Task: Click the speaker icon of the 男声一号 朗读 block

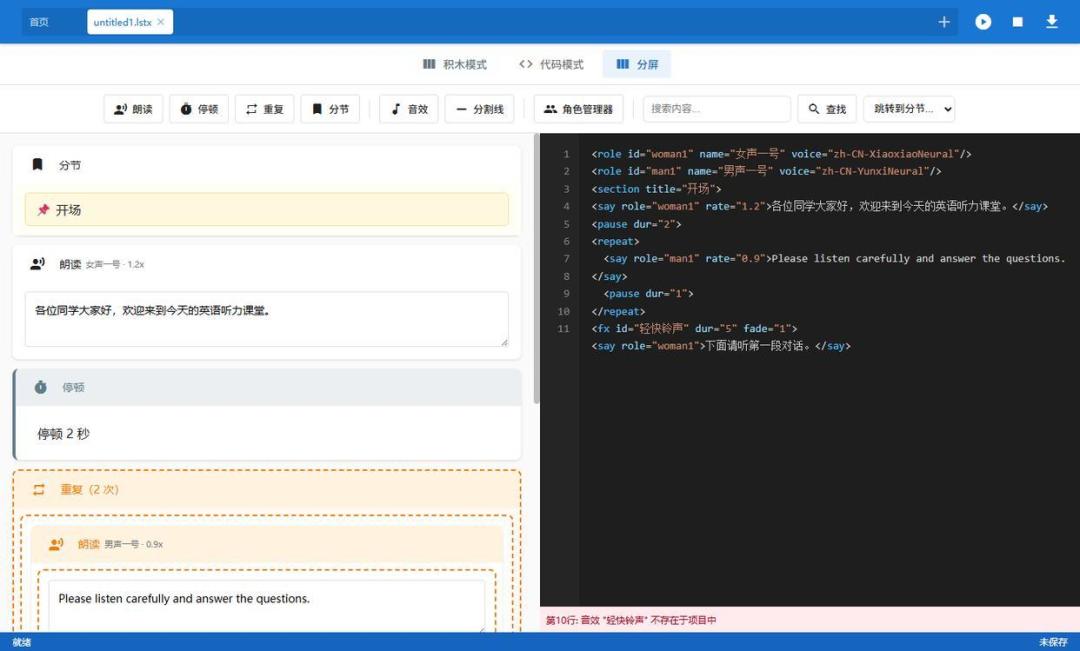Action: click(56, 544)
